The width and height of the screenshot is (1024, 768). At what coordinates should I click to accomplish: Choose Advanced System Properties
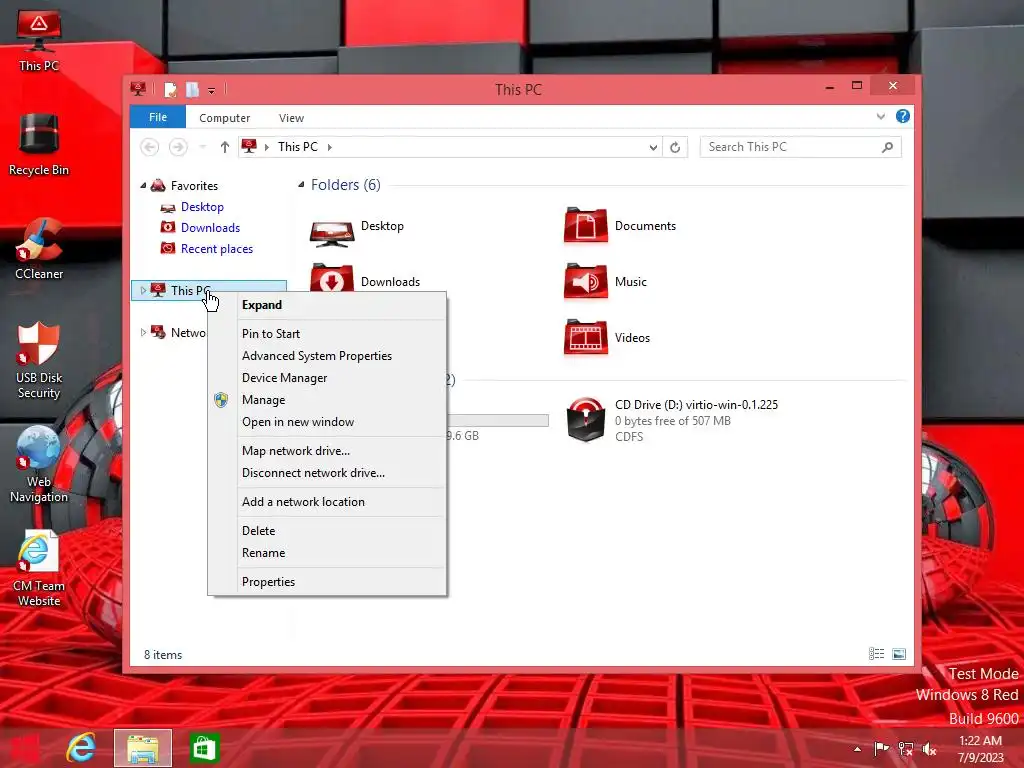(x=327, y=356)
